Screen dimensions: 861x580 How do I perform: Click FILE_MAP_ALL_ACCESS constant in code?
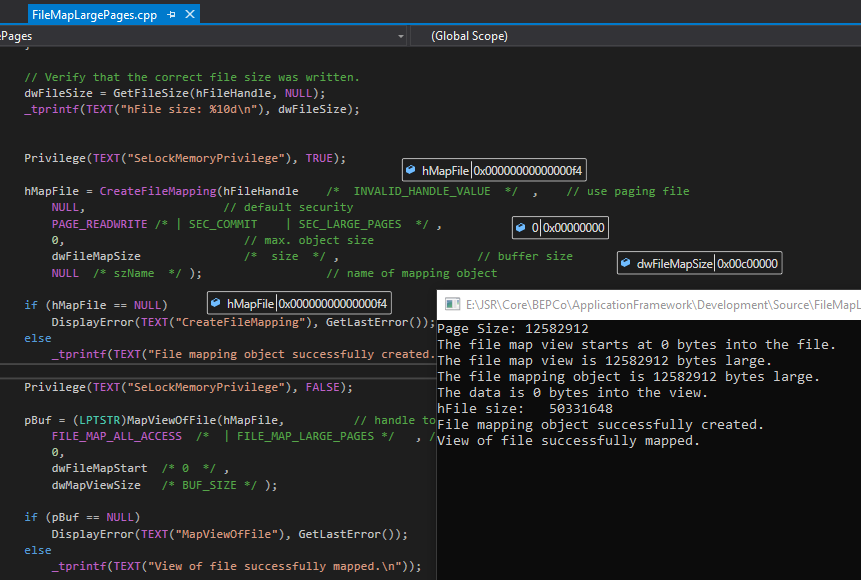(116, 436)
